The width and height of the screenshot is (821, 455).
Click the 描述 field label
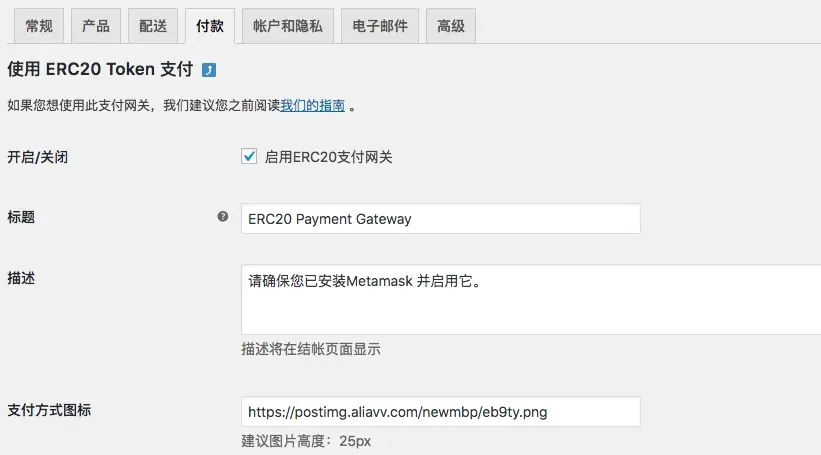point(21,278)
